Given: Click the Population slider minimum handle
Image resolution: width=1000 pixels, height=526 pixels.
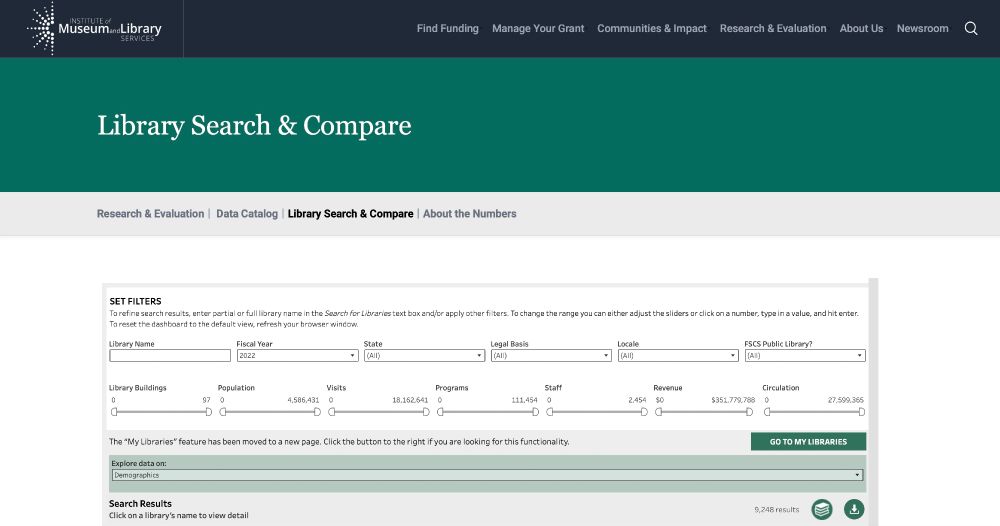Looking at the screenshot, I should pos(223,412).
